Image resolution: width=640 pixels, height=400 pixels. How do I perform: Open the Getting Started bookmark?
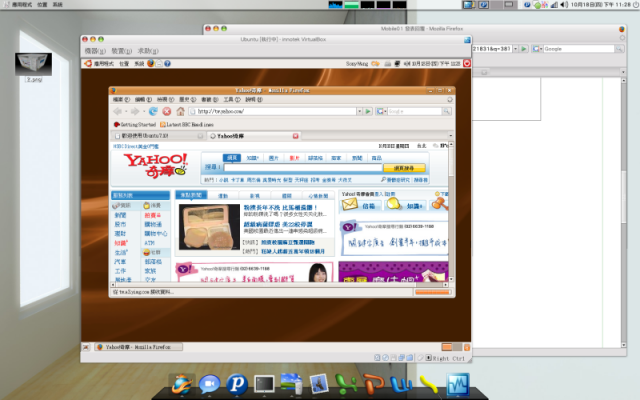[x=135, y=124]
